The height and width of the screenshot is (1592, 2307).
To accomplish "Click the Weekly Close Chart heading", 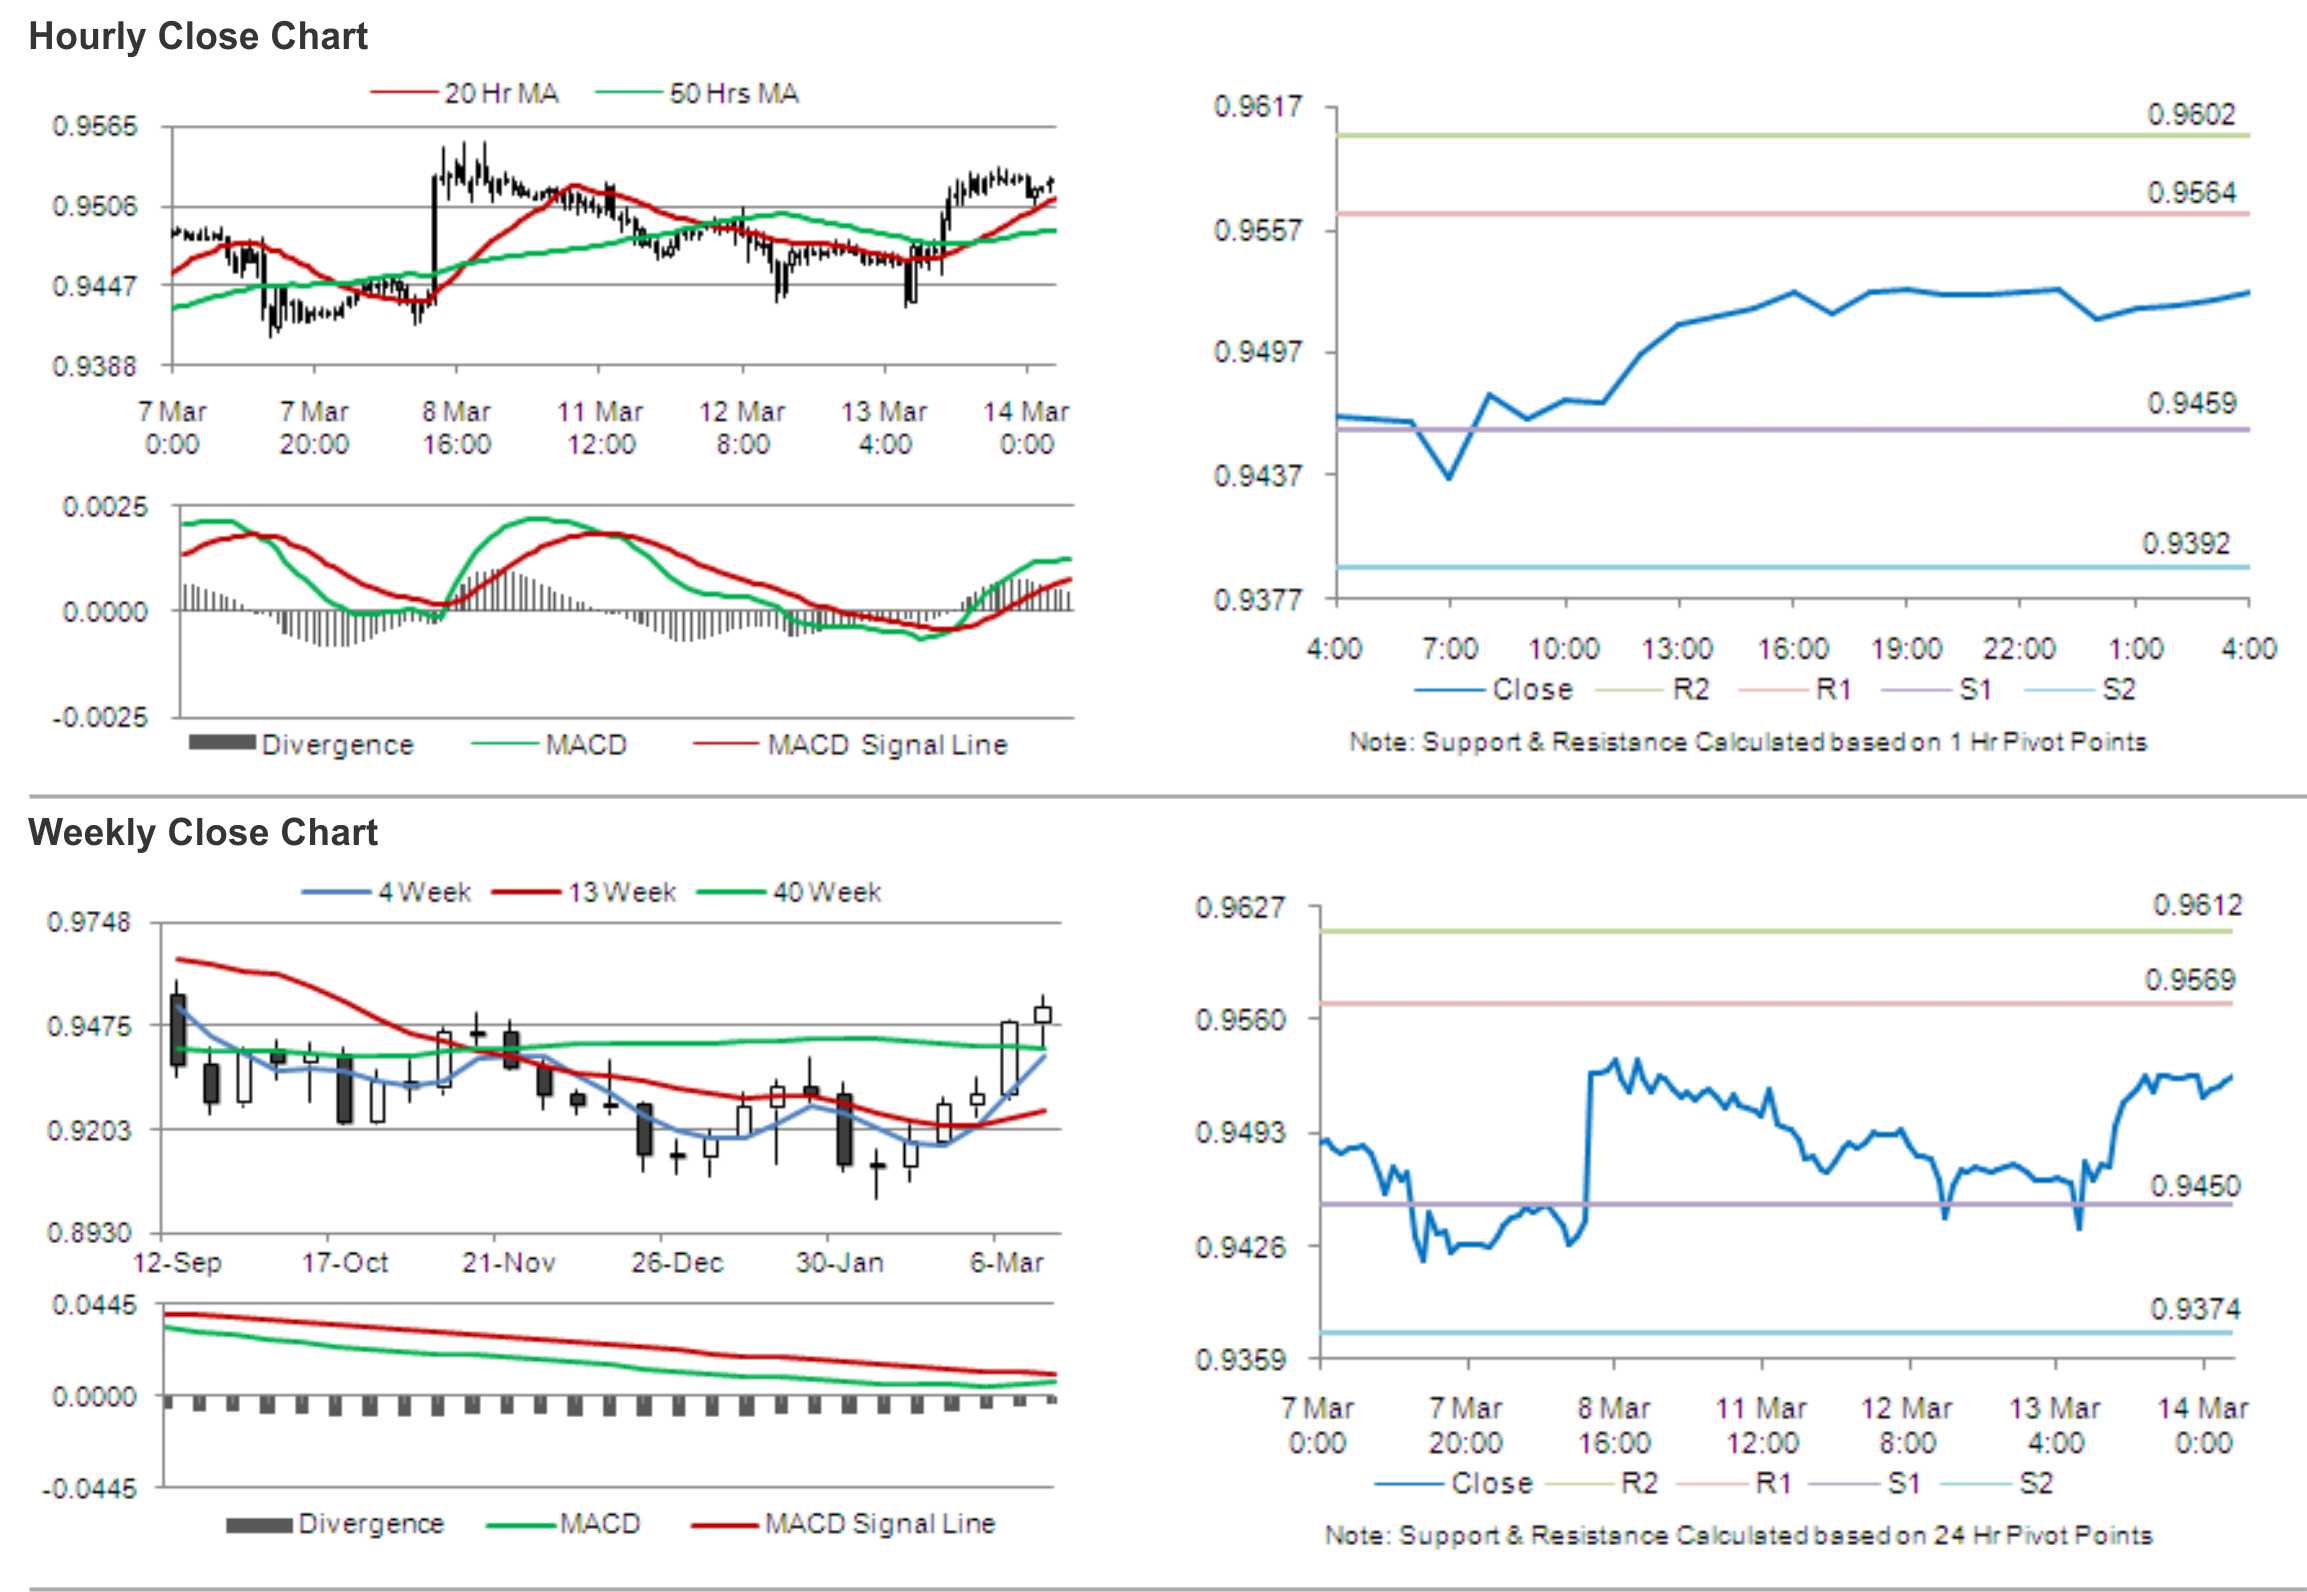I will pos(203,833).
